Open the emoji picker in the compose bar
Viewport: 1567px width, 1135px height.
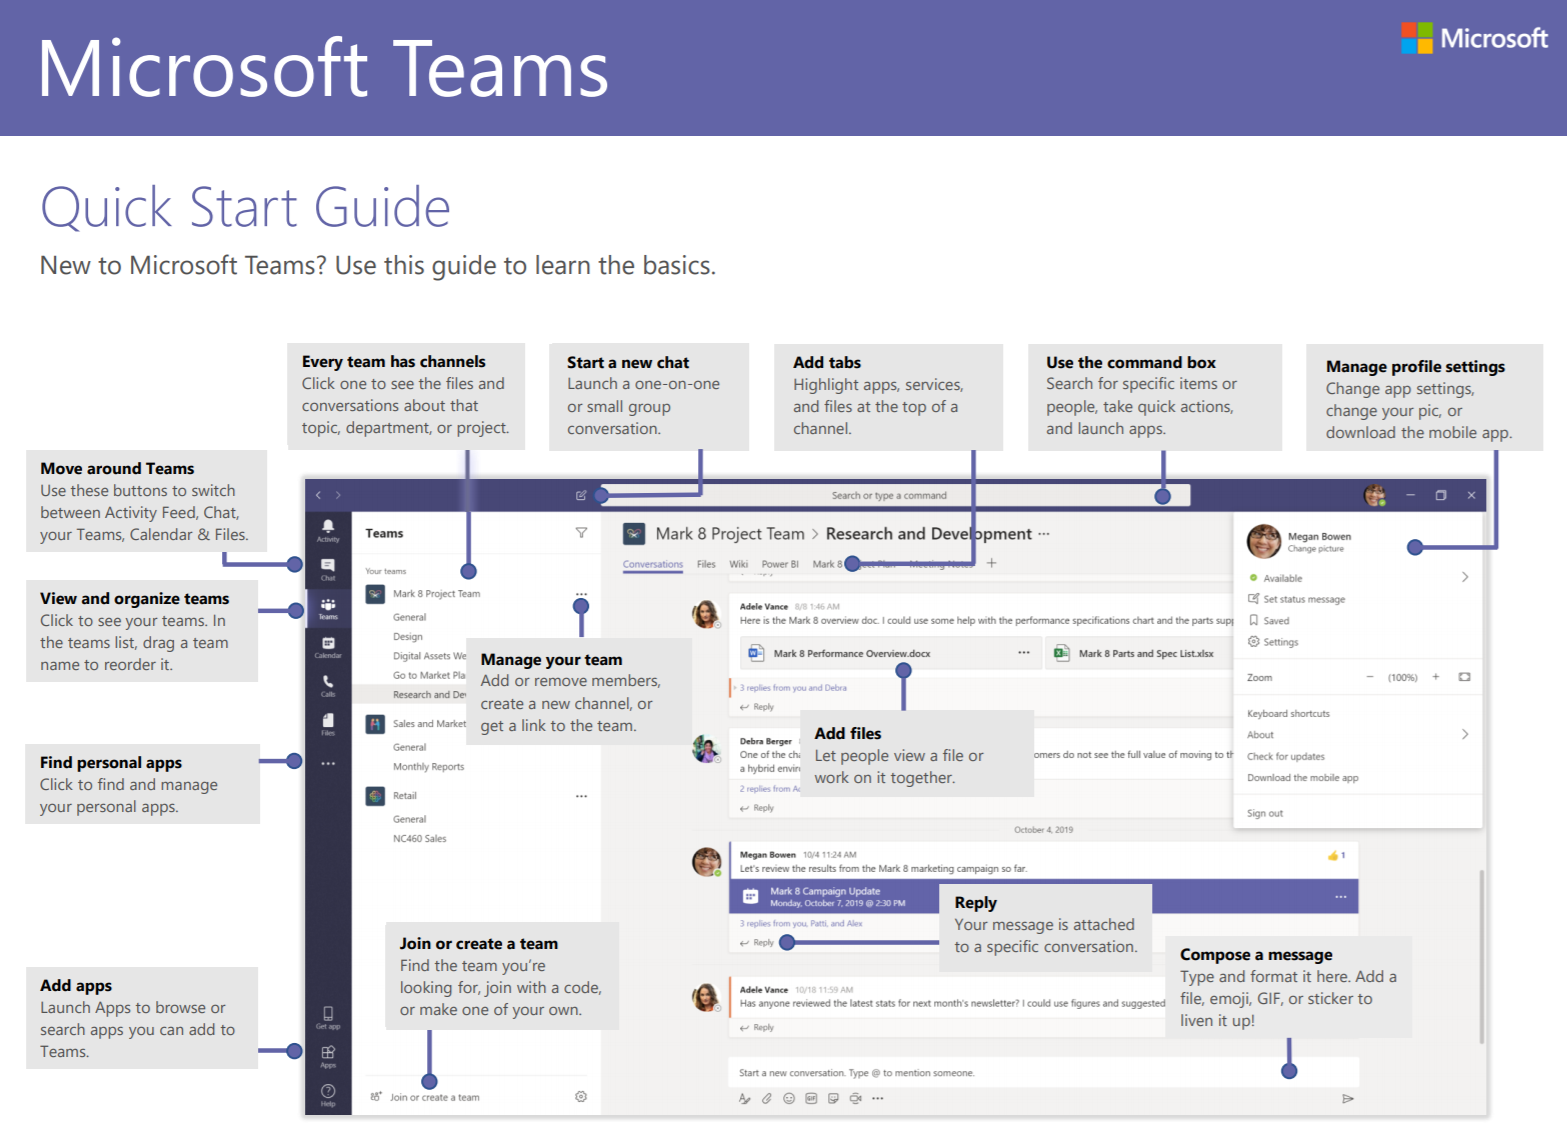(788, 1097)
